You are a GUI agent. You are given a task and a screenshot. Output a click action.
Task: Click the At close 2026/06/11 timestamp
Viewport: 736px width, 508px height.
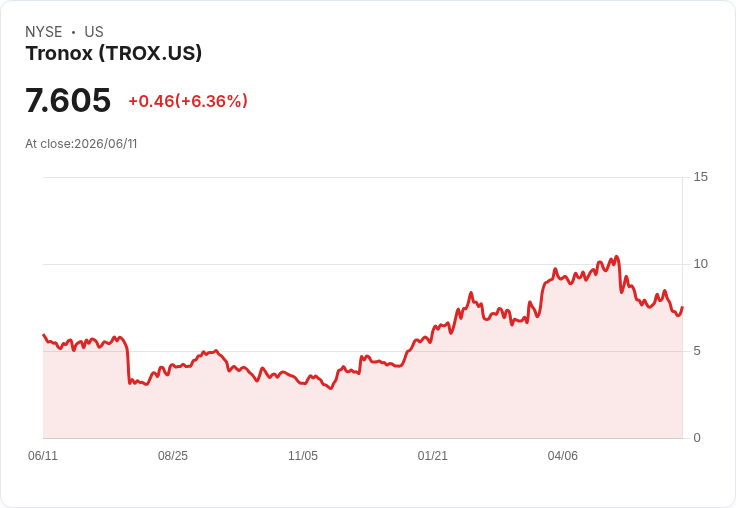click(81, 144)
